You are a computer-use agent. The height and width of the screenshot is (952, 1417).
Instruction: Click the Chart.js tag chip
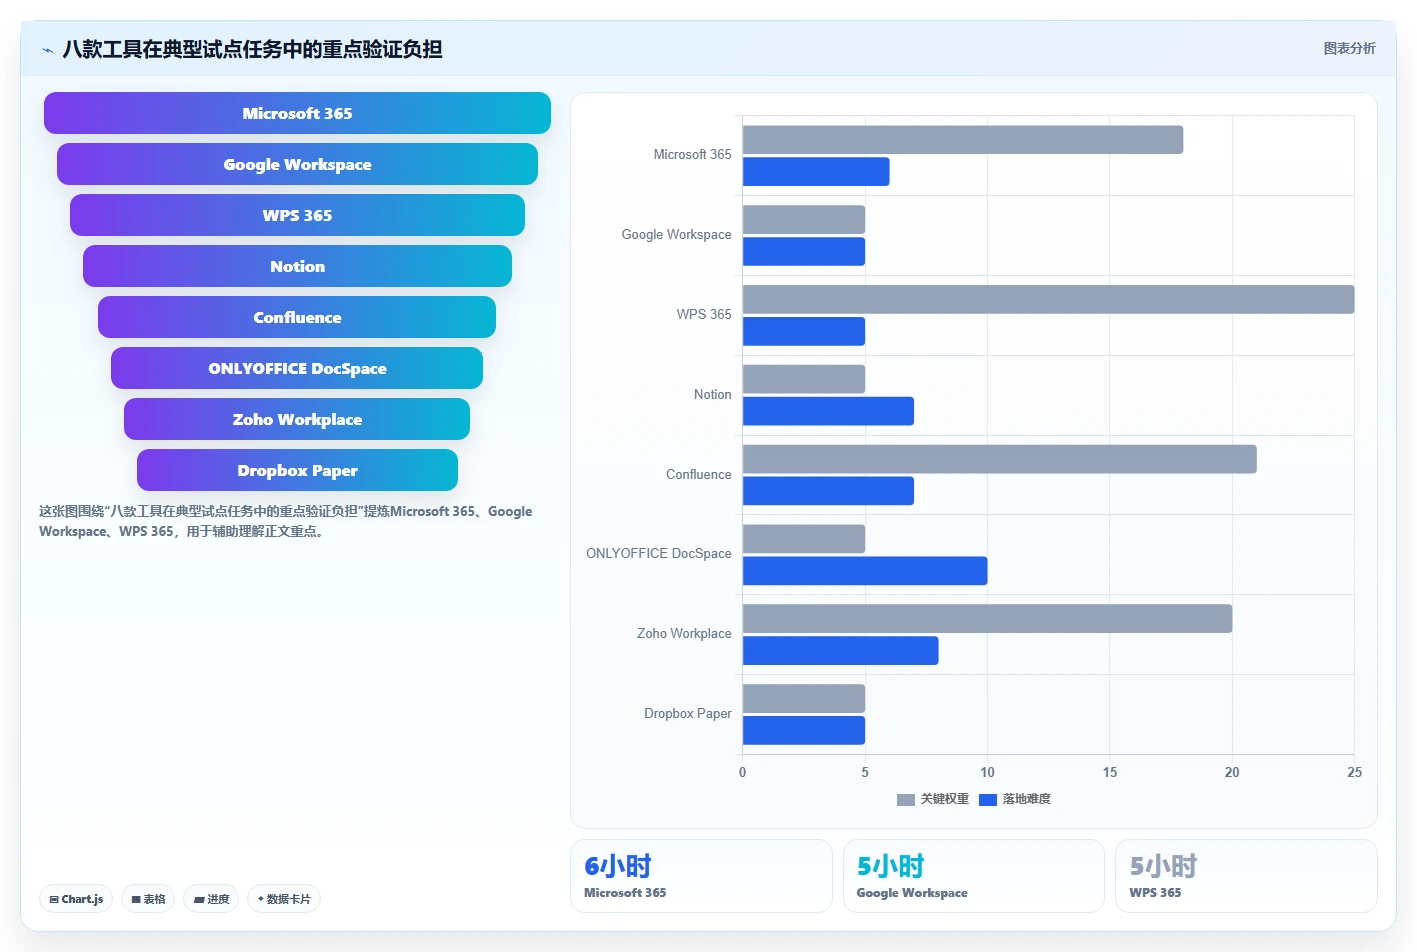(76, 899)
